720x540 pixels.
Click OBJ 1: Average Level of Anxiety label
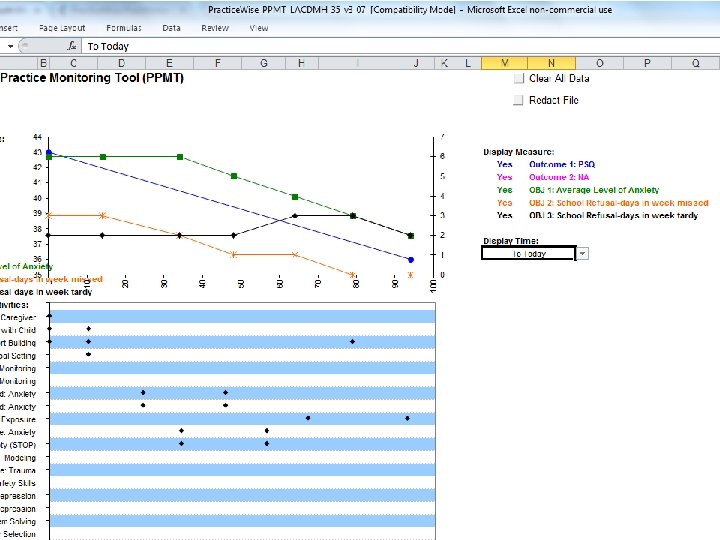click(x=594, y=190)
